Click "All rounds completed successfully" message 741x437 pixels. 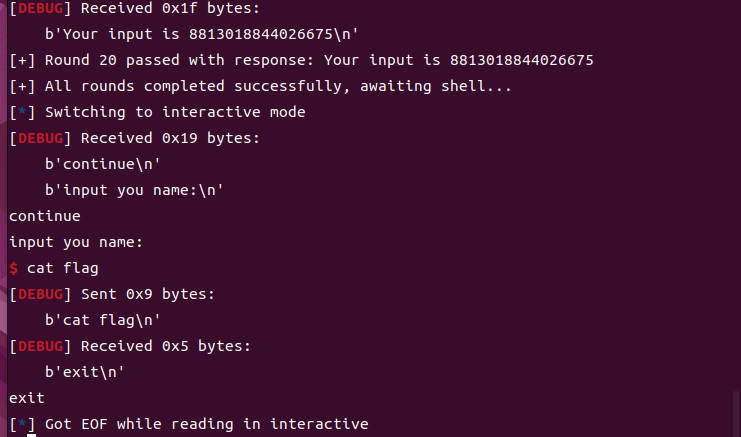tap(260, 87)
